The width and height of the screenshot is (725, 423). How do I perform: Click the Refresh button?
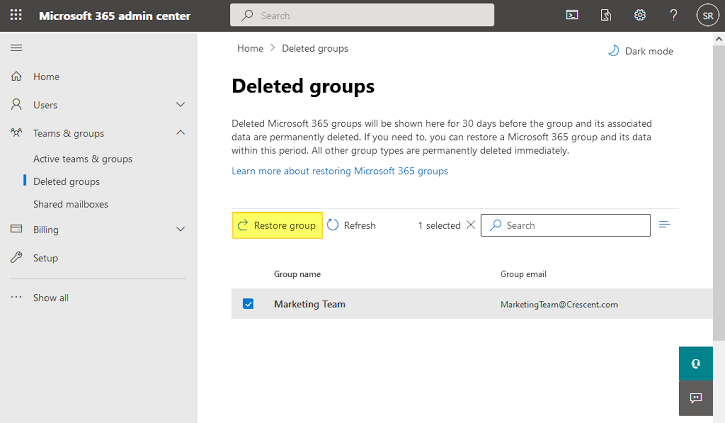tap(351, 225)
